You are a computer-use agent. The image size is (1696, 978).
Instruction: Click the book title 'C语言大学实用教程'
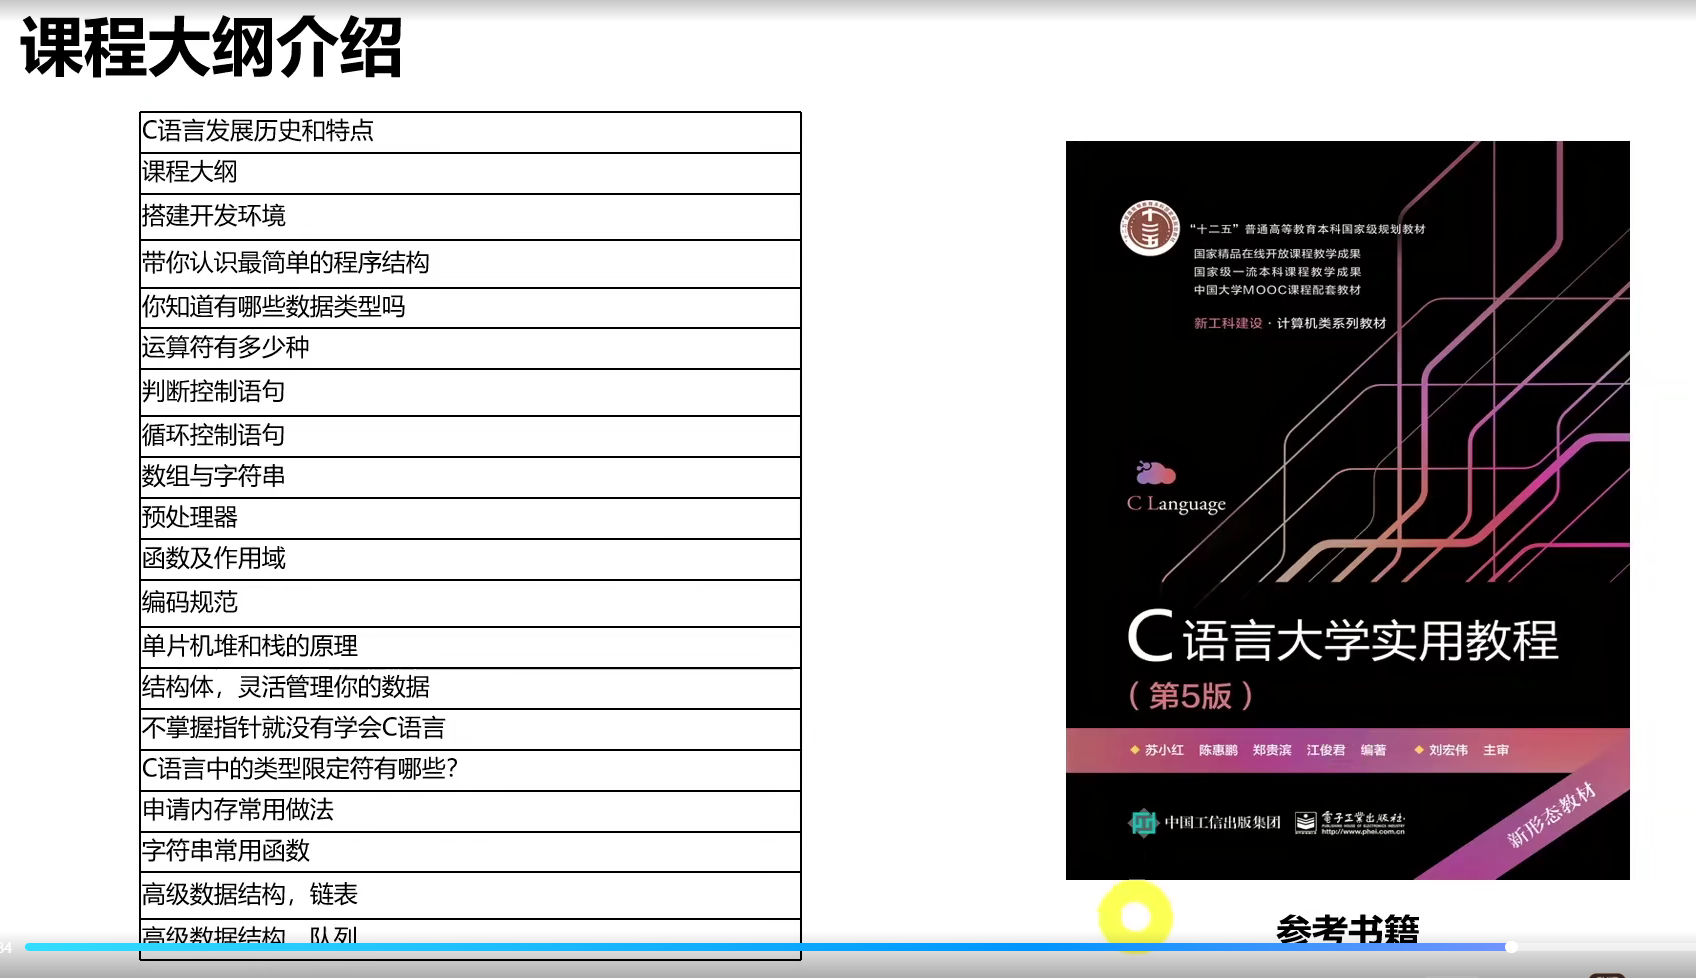pos(1343,638)
